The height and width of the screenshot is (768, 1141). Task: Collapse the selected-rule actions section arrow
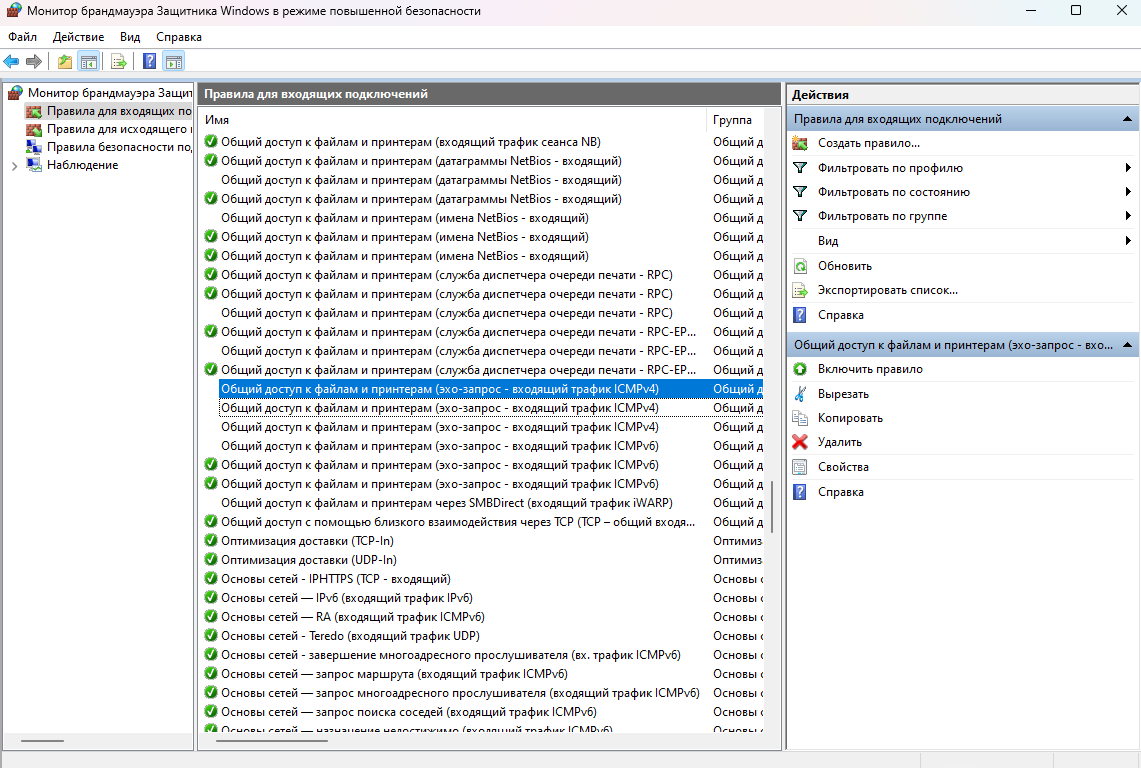[x=1127, y=345]
